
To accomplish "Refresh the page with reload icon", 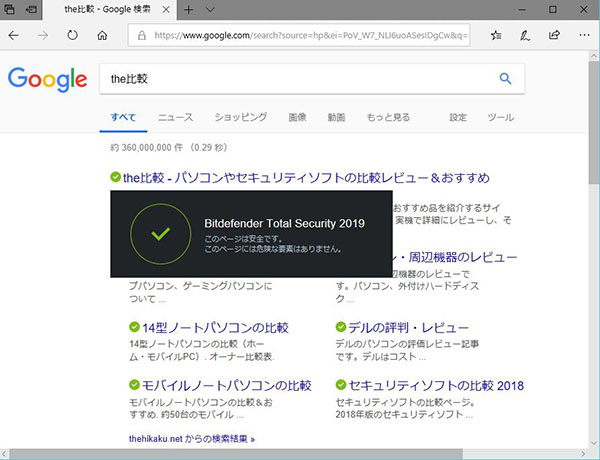I will 72,36.
